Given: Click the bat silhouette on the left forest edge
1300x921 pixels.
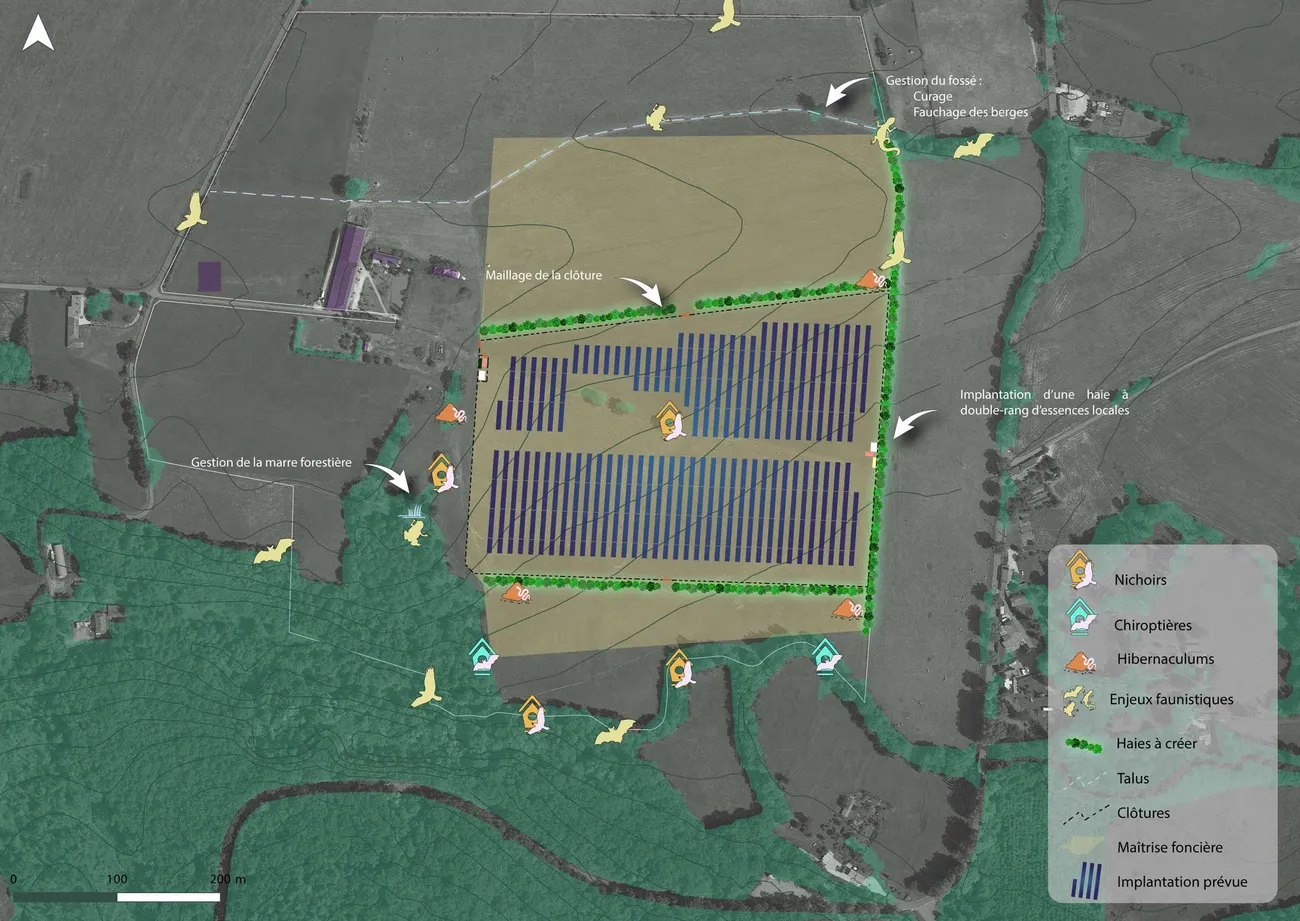Looking at the screenshot, I should [272, 549].
